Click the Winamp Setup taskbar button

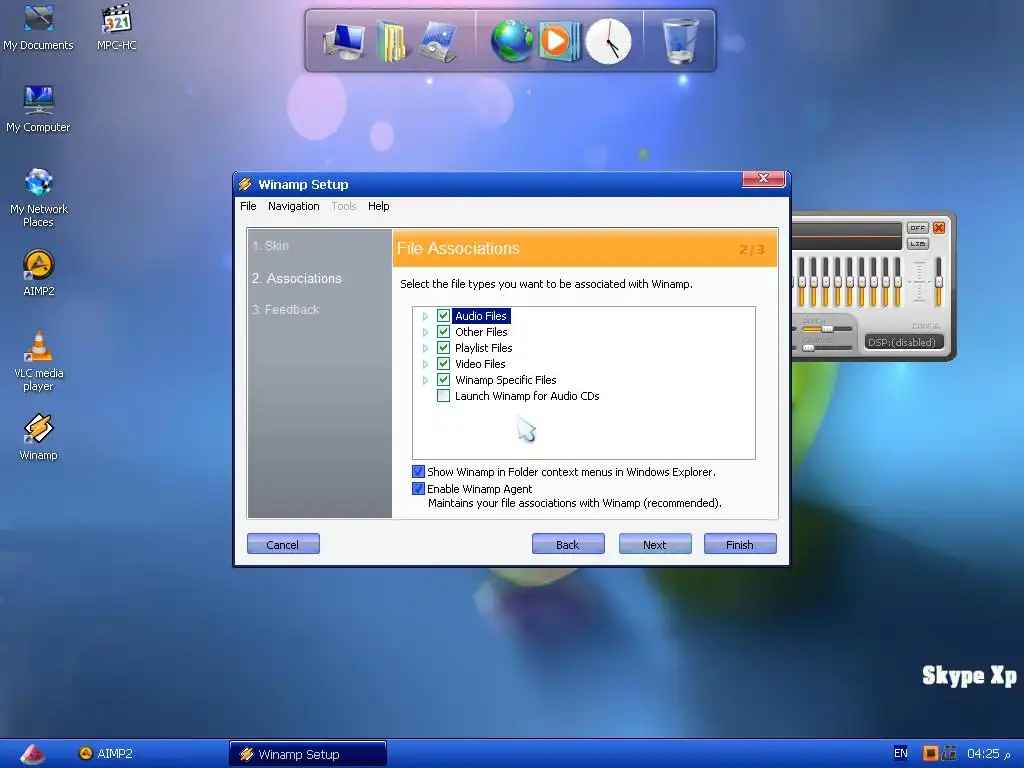coord(308,754)
